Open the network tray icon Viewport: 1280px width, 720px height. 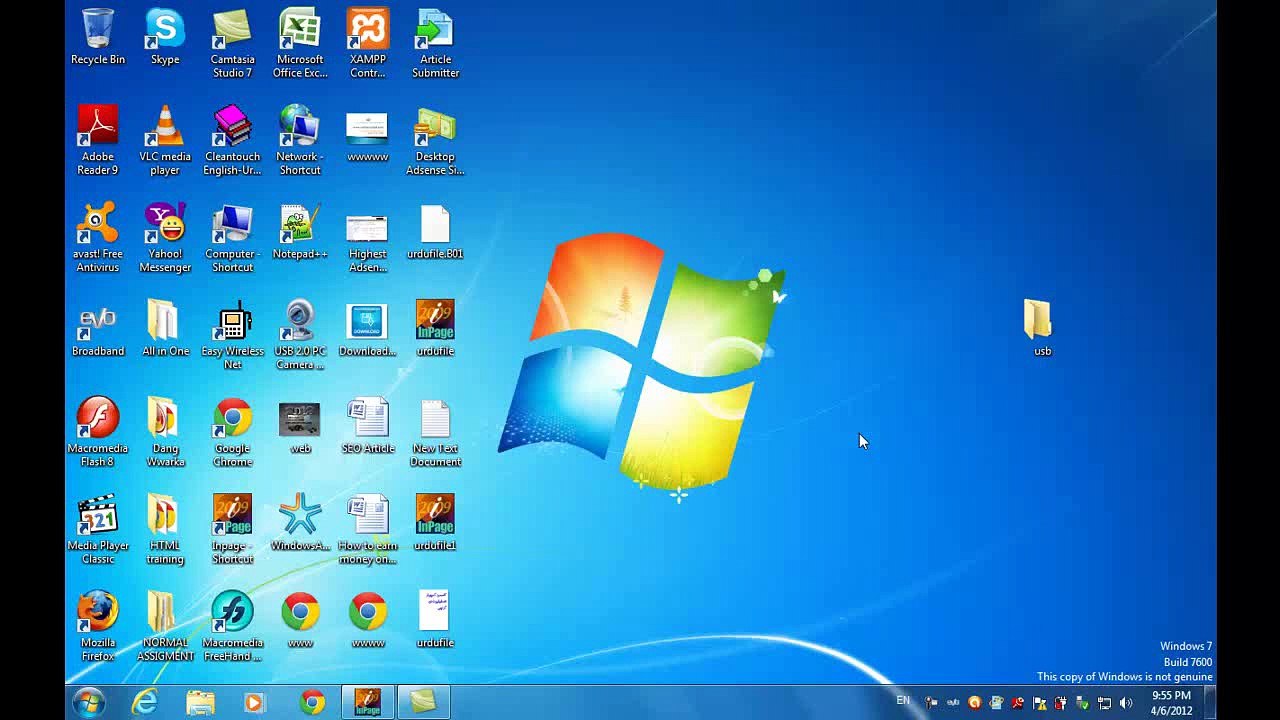point(1104,703)
